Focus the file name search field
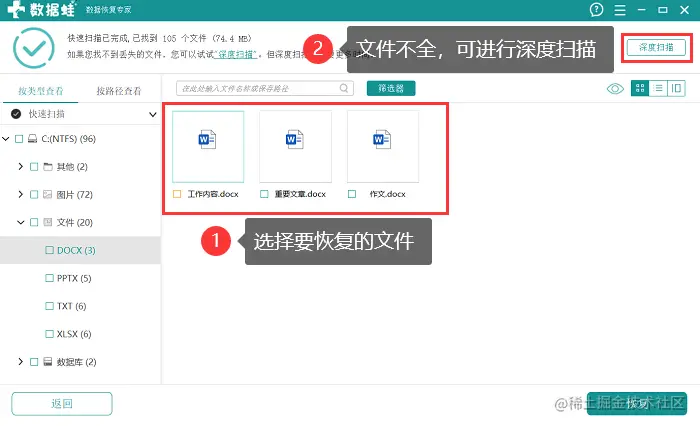The image size is (700, 426). [265, 88]
